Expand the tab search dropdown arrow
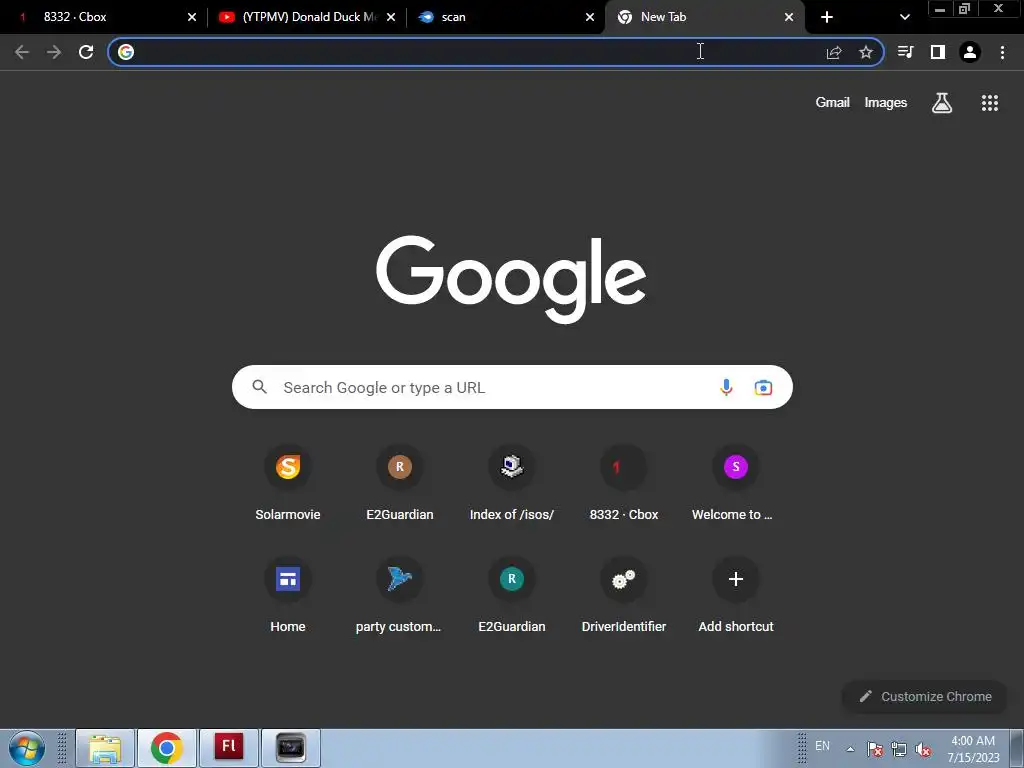The width and height of the screenshot is (1024, 768). pyautogui.click(x=904, y=17)
